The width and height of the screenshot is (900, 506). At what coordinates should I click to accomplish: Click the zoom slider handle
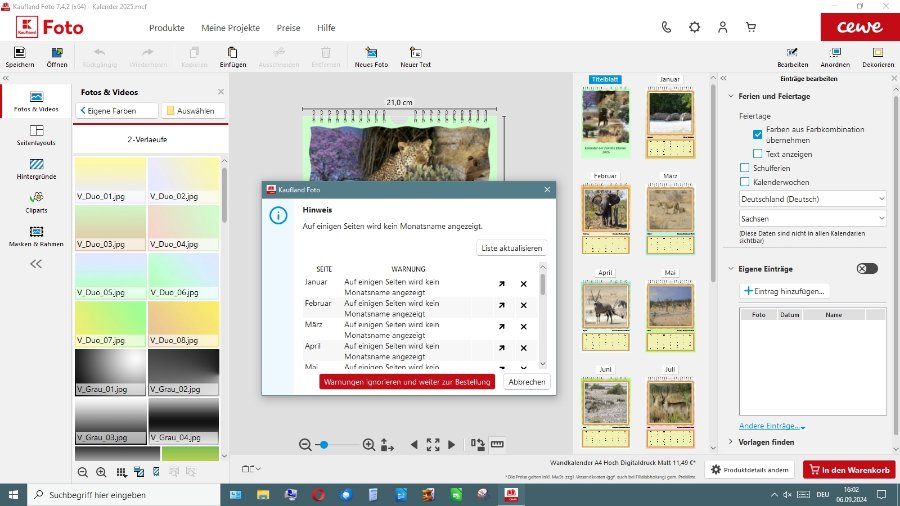click(x=323, y=444)
